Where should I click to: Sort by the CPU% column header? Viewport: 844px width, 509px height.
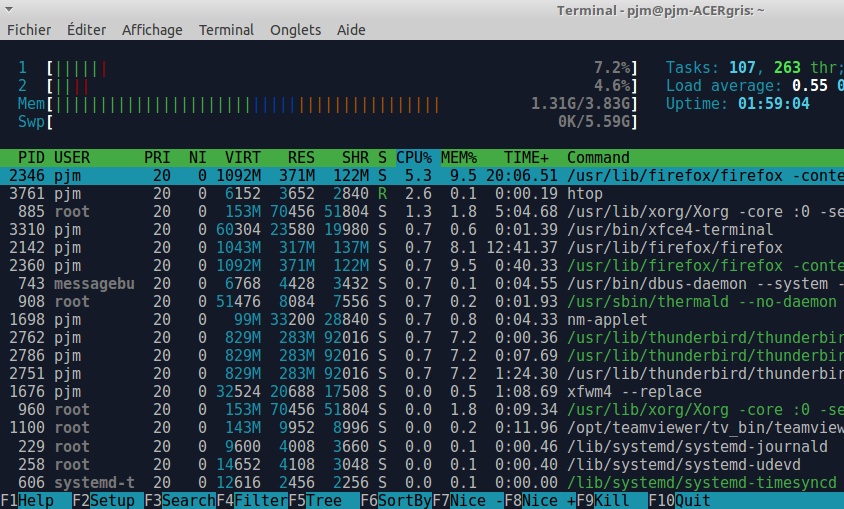pyautogui.click(x=414, y=157)
